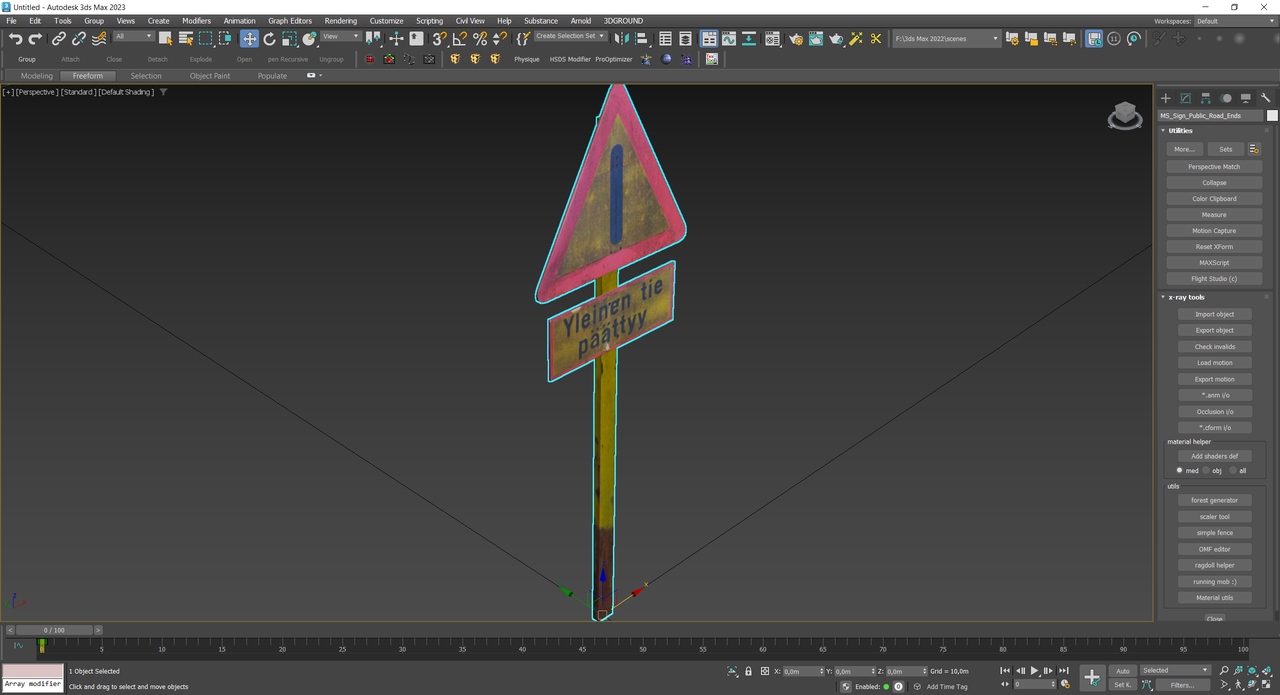Click the Undo arrow icon

15,39
